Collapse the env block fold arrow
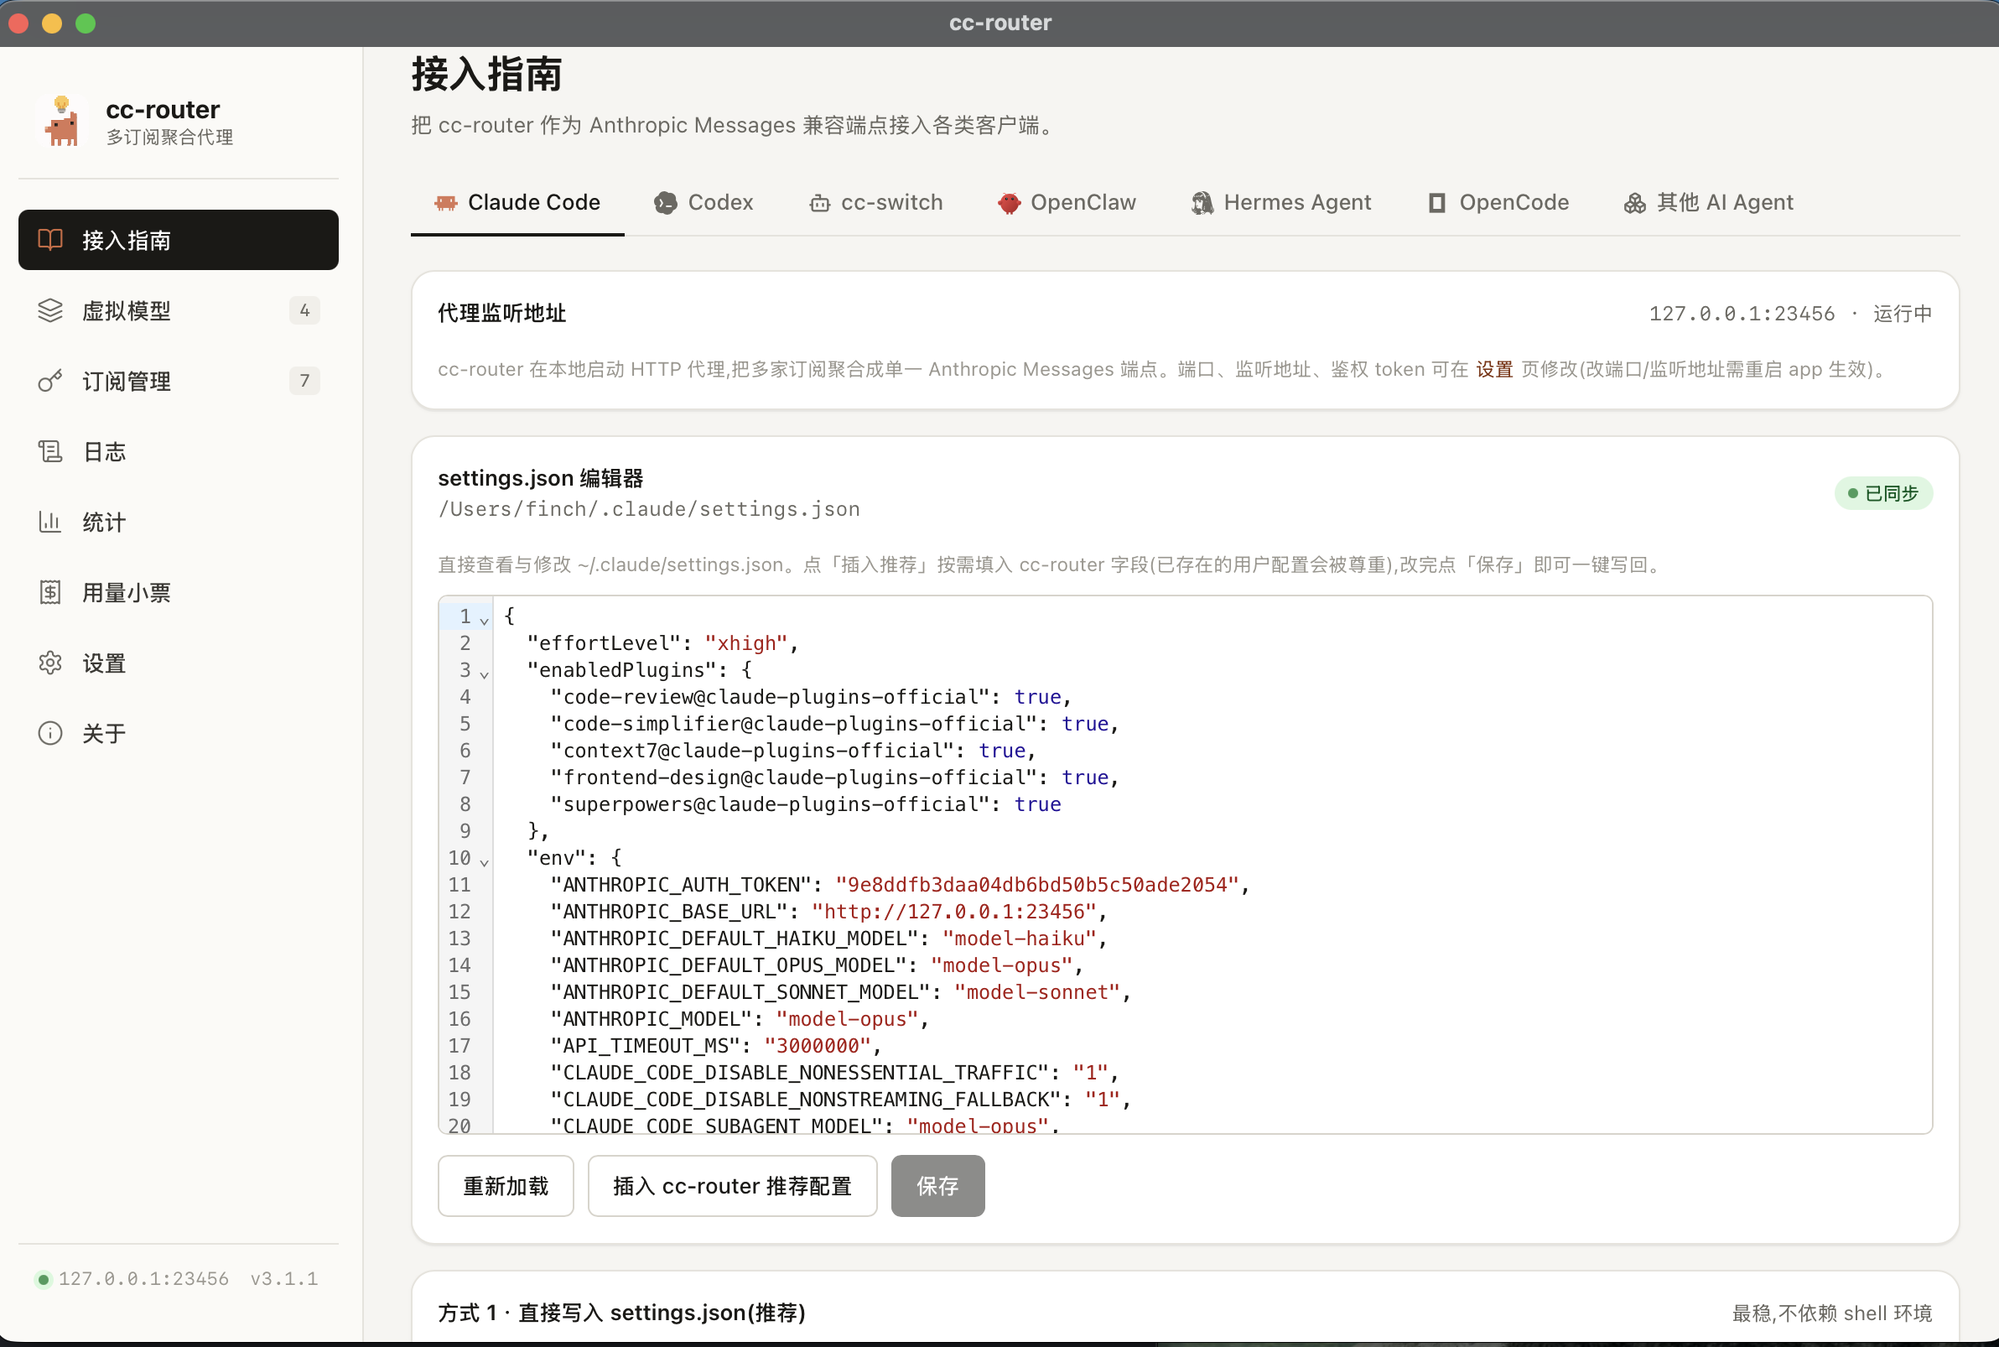The width and height of the screenshot is (1999, 1347). pyautogui.click(x=484, y=862)
